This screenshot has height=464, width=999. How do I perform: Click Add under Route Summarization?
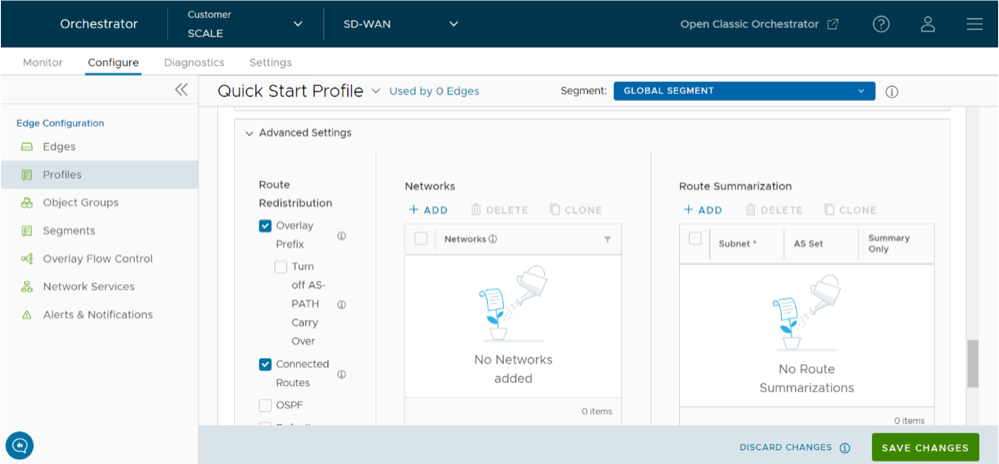702,210
